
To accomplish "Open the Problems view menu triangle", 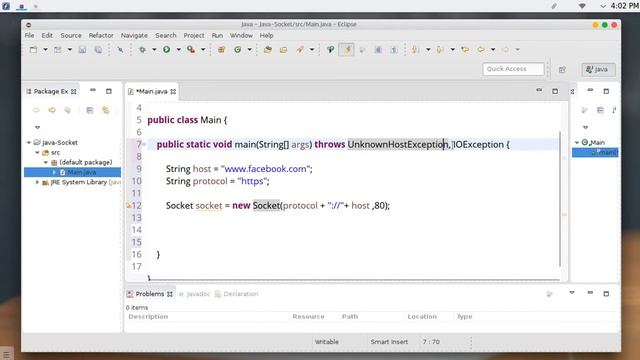I will (x=572, y=293).
